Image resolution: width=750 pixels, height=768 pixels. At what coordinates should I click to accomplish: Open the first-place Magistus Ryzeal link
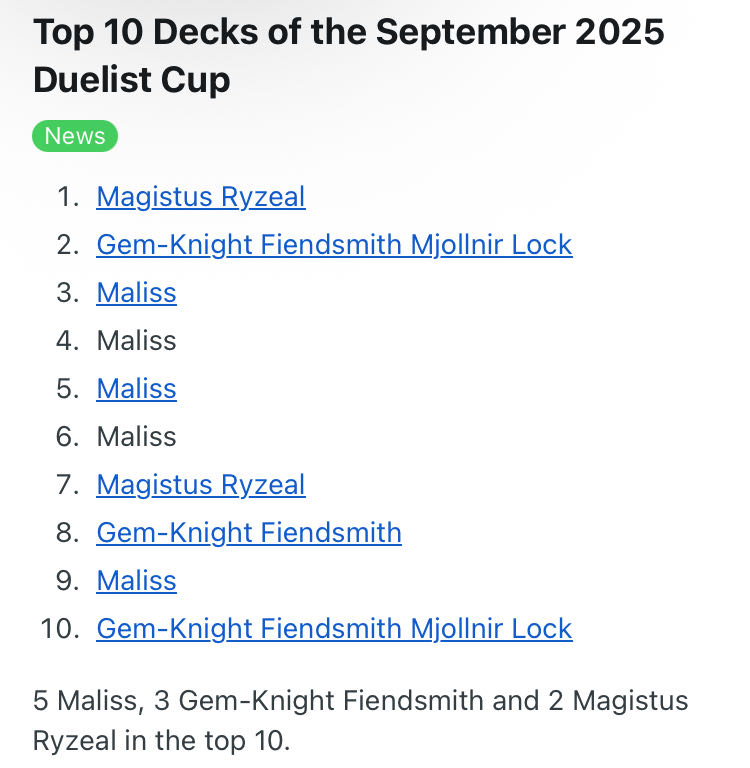(200, 197)
